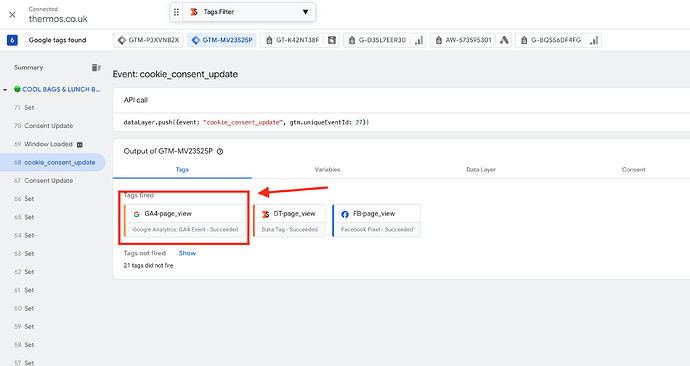The width and height of the screenshot is (690, 366).
Task: Switch to the Variables tab
Action: coord(327,169)
